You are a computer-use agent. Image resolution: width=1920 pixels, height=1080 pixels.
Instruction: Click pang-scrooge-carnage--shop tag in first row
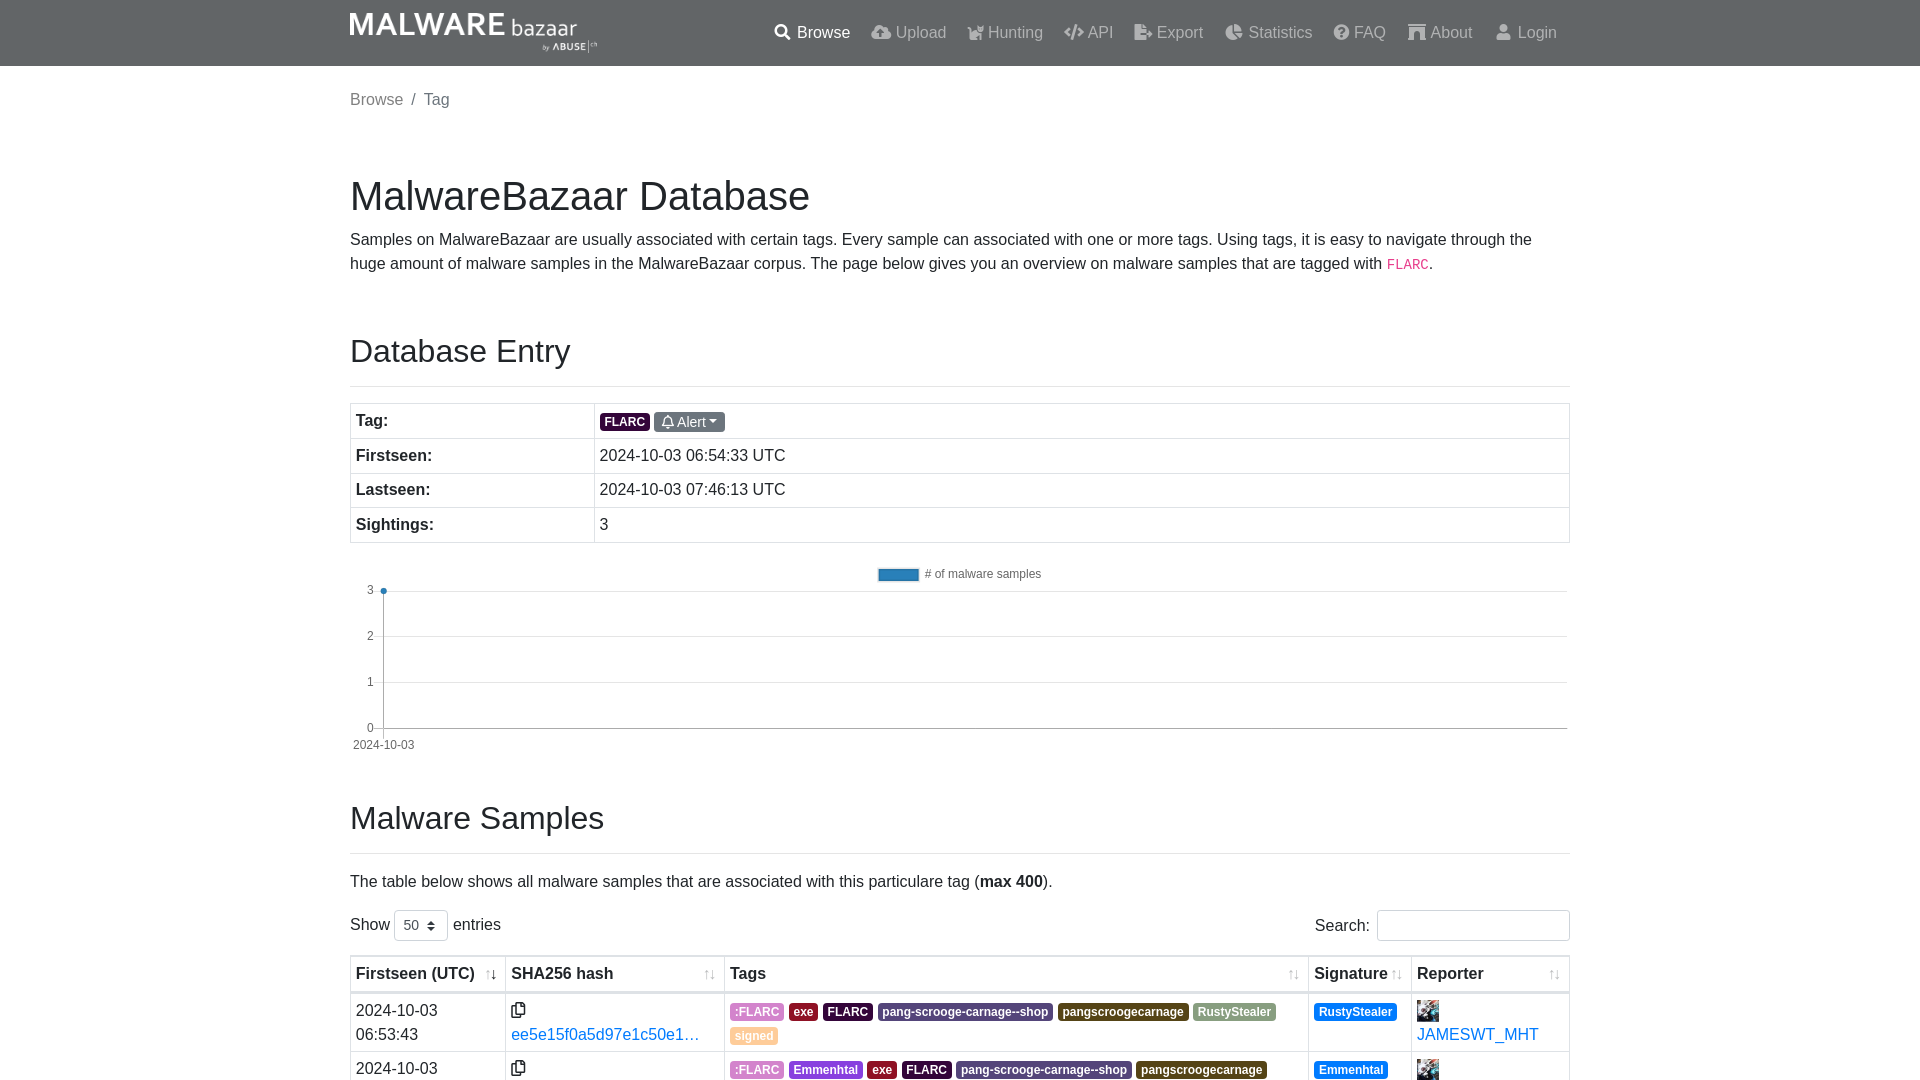coord(965,1012)
